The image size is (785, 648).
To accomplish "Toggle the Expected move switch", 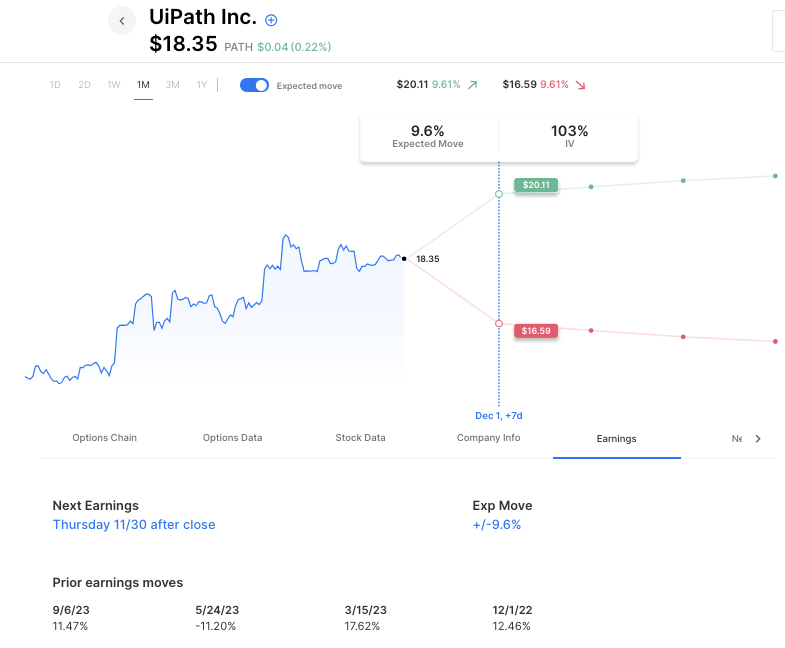I will click(255, 85).
